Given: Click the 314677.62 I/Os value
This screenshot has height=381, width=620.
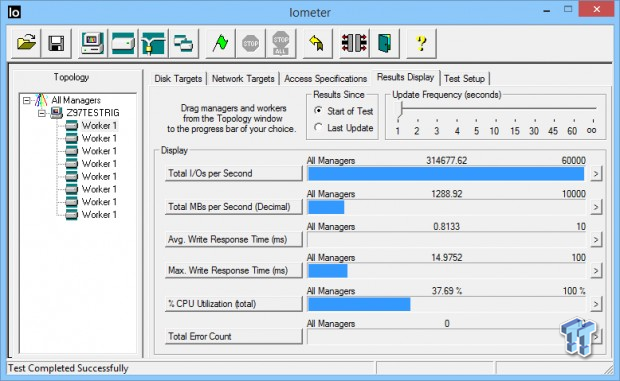Looking at the screenshot, I should pos(446,161).
